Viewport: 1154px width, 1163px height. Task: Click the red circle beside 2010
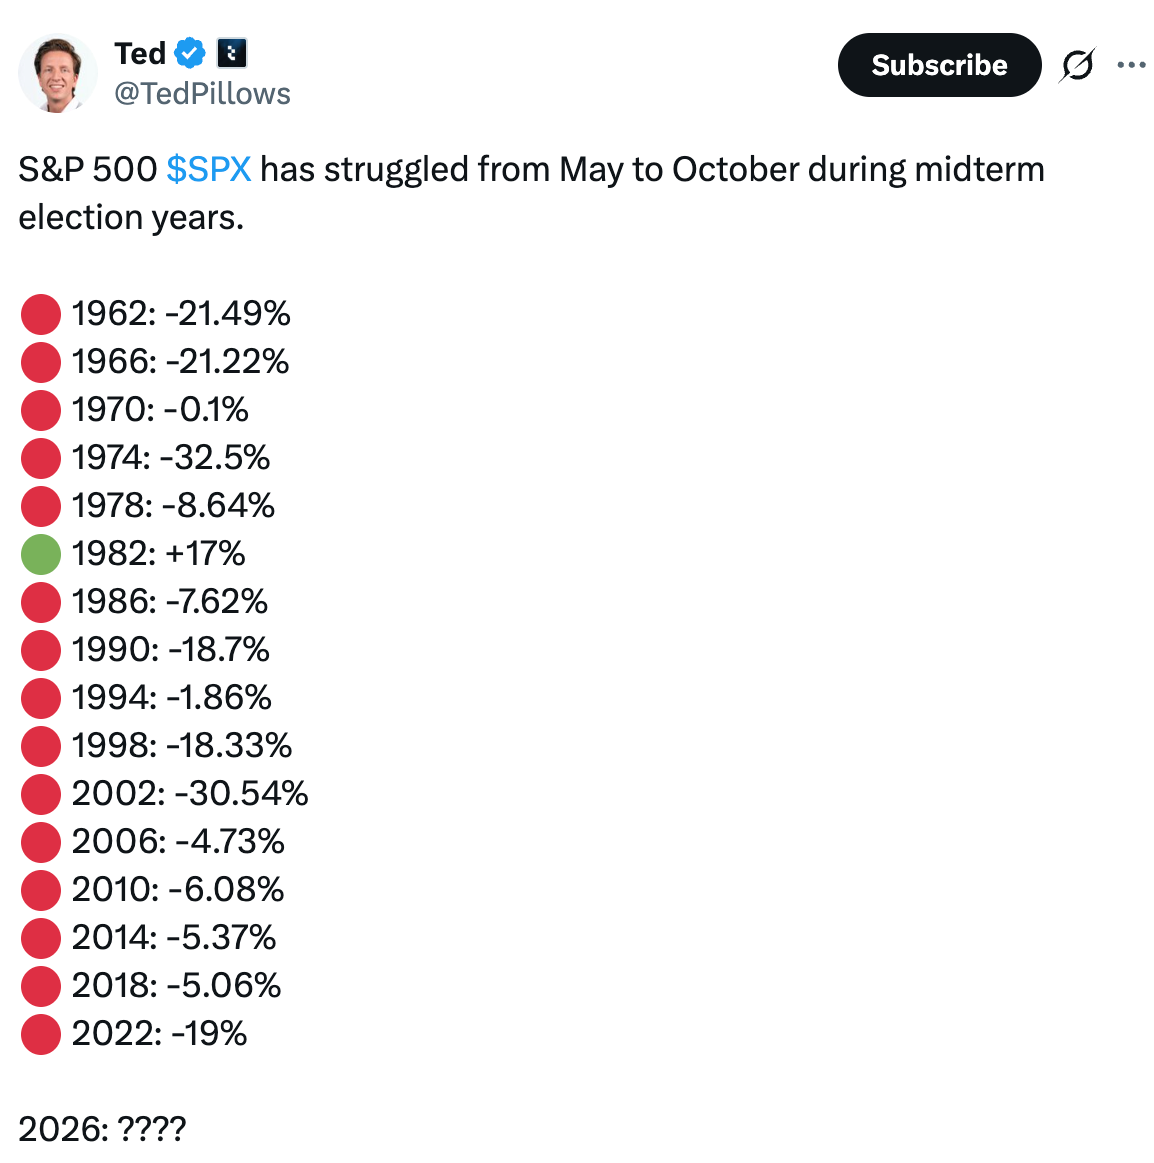41,890
